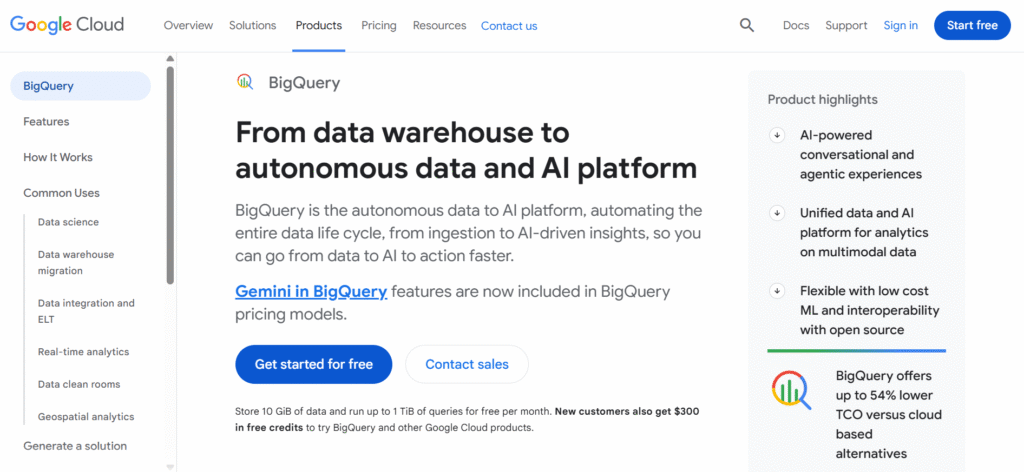The image size is (1024, 472).
Task: Click the BigQuery product icon beside the title
Action: click(245, 82)
